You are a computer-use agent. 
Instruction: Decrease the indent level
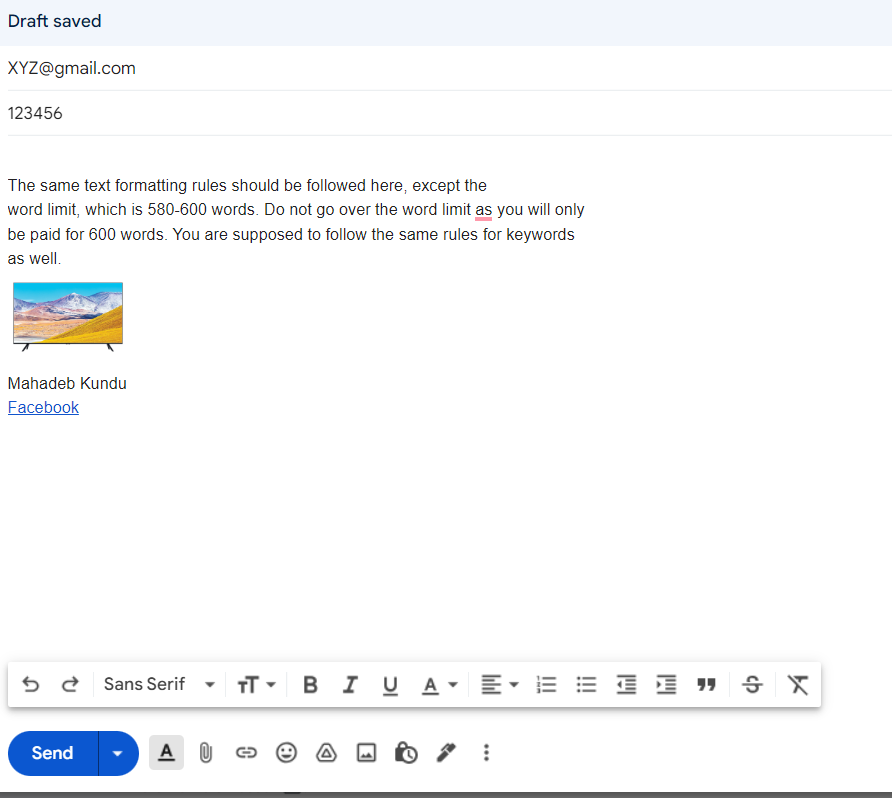626,684
